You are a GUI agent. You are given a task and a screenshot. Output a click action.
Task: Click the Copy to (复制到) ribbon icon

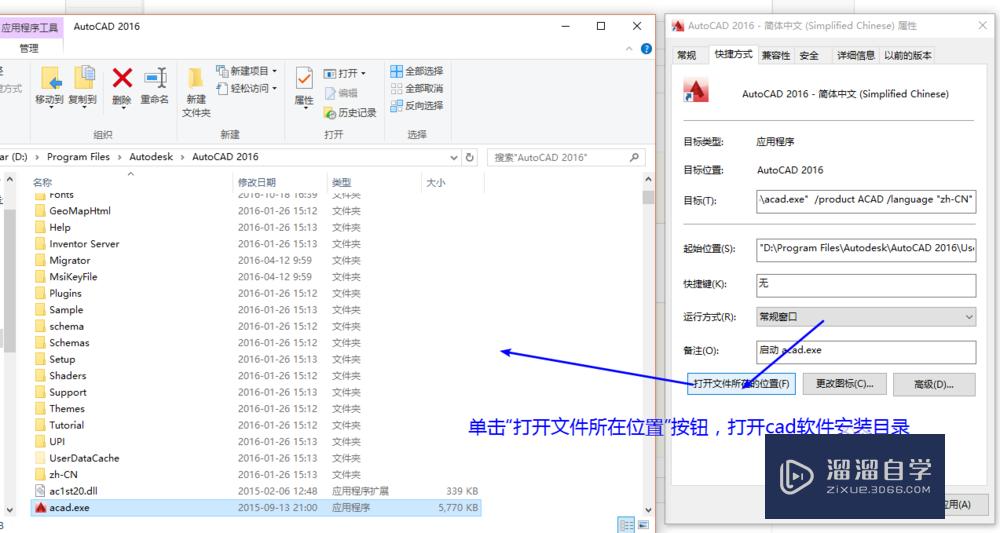84,78
